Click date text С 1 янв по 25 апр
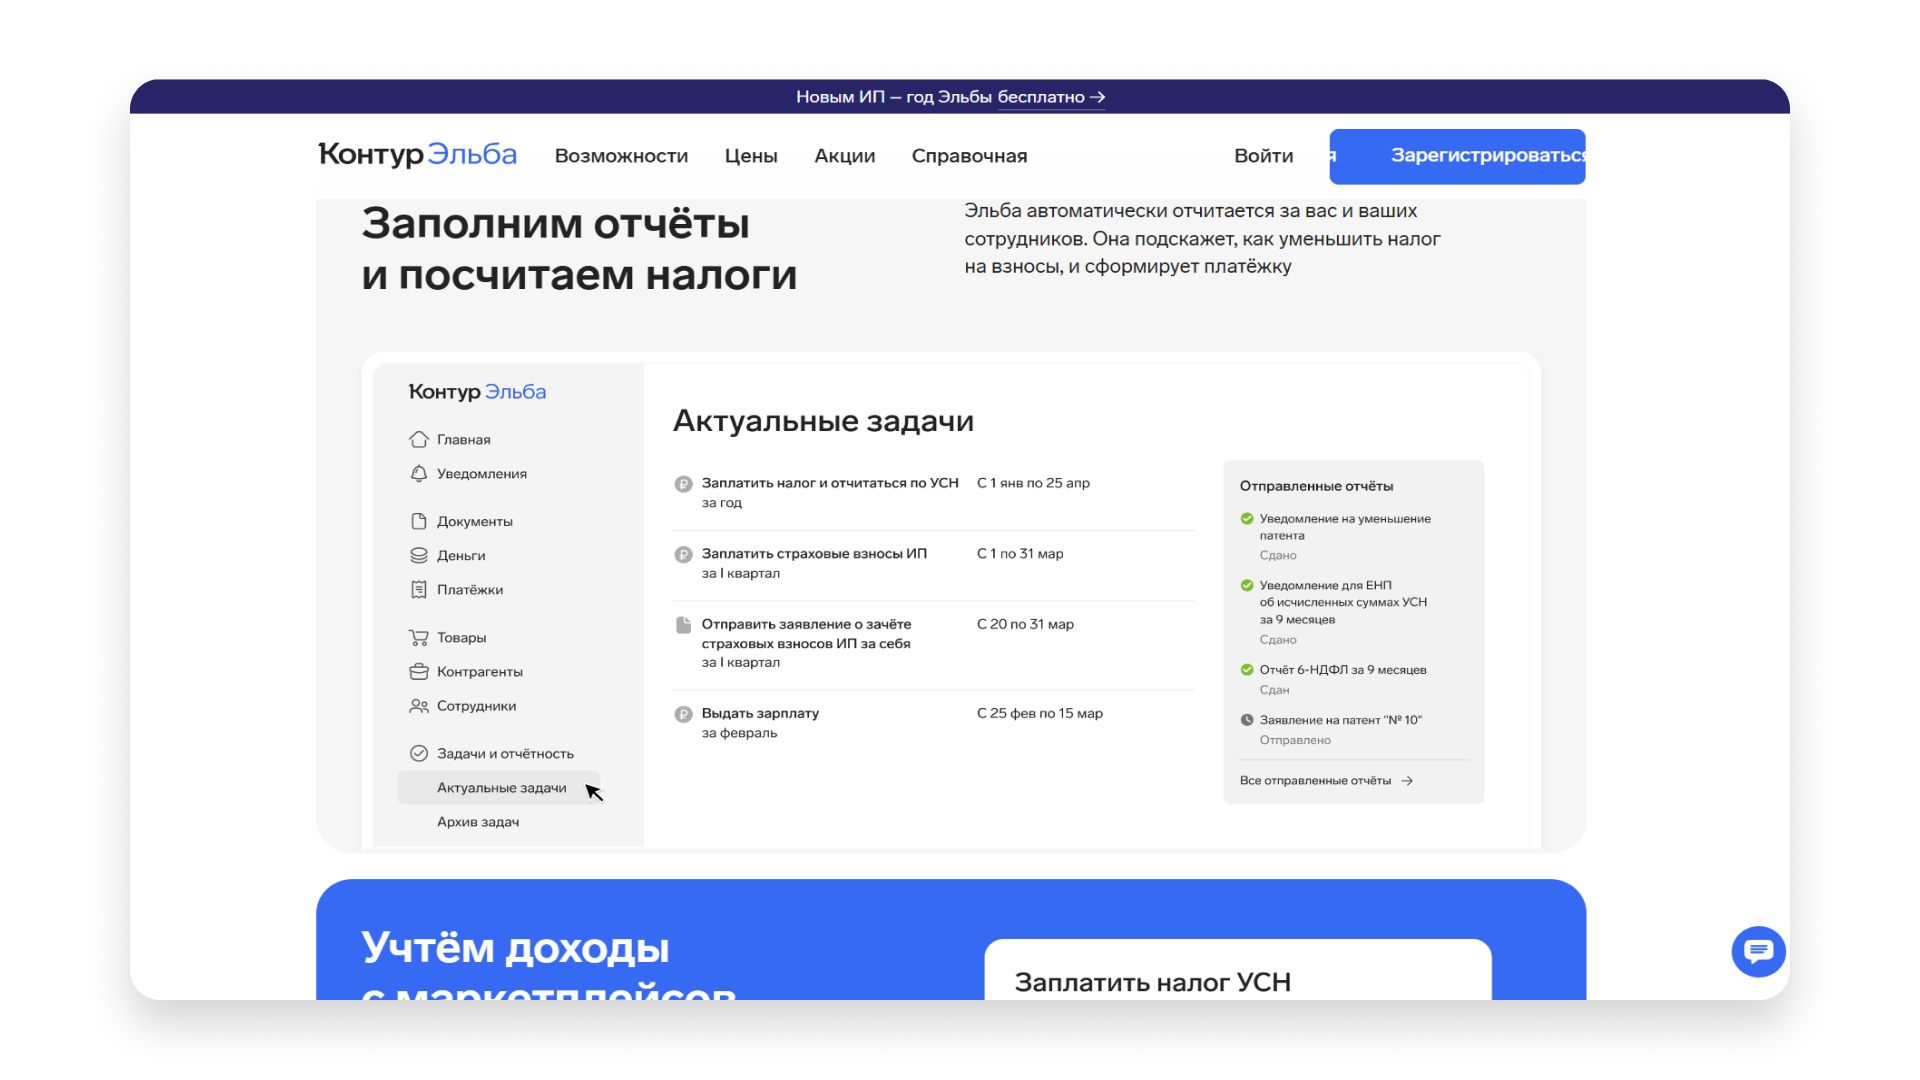The height and width of the screenshot is (1080, 1920). point(1033,483)
